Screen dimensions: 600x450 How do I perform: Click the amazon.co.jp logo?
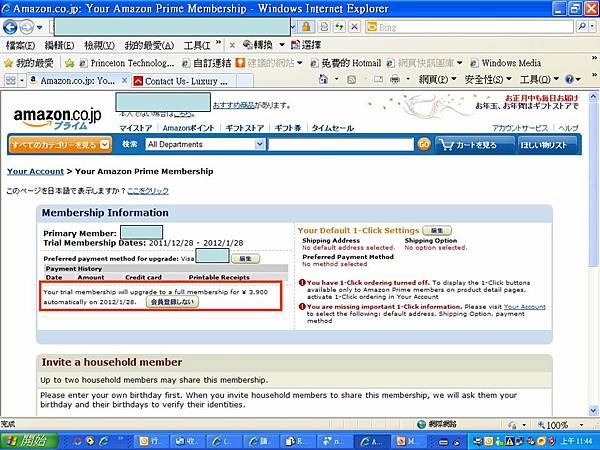pyautogui.click(x=57, y=118)
